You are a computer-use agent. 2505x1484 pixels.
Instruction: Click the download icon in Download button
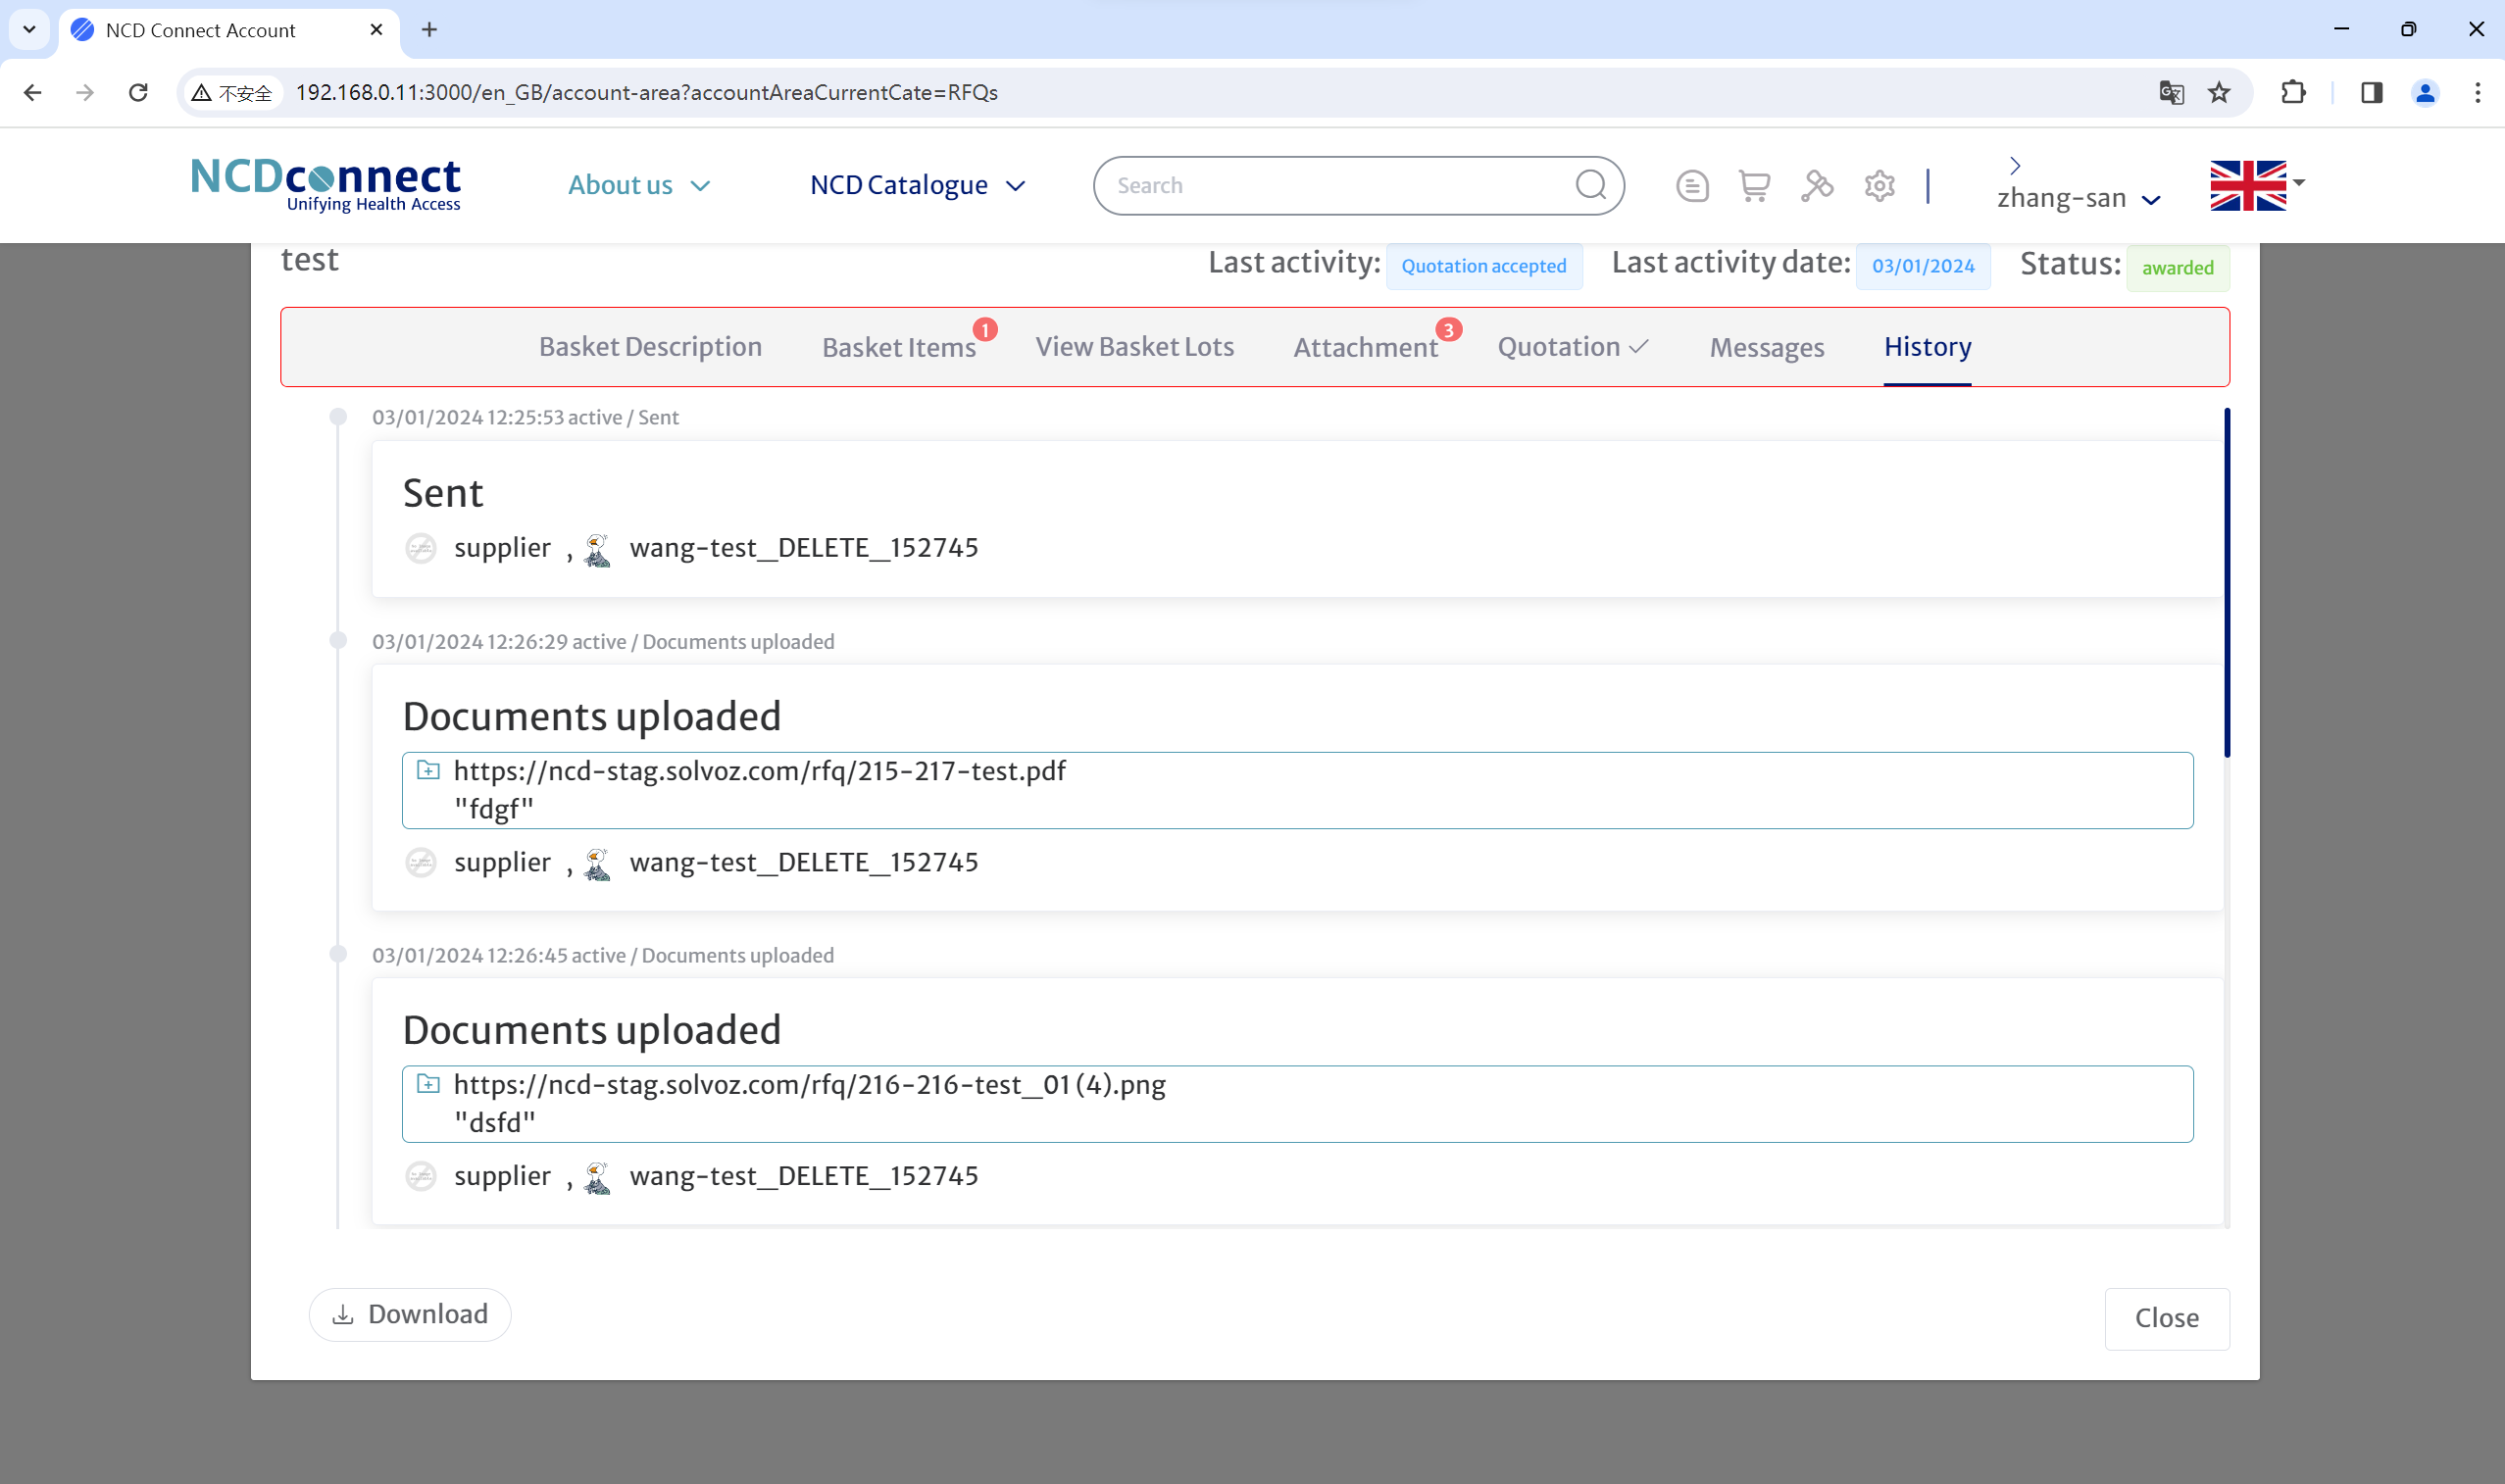pyautogui.click(x=343, y=1315)
